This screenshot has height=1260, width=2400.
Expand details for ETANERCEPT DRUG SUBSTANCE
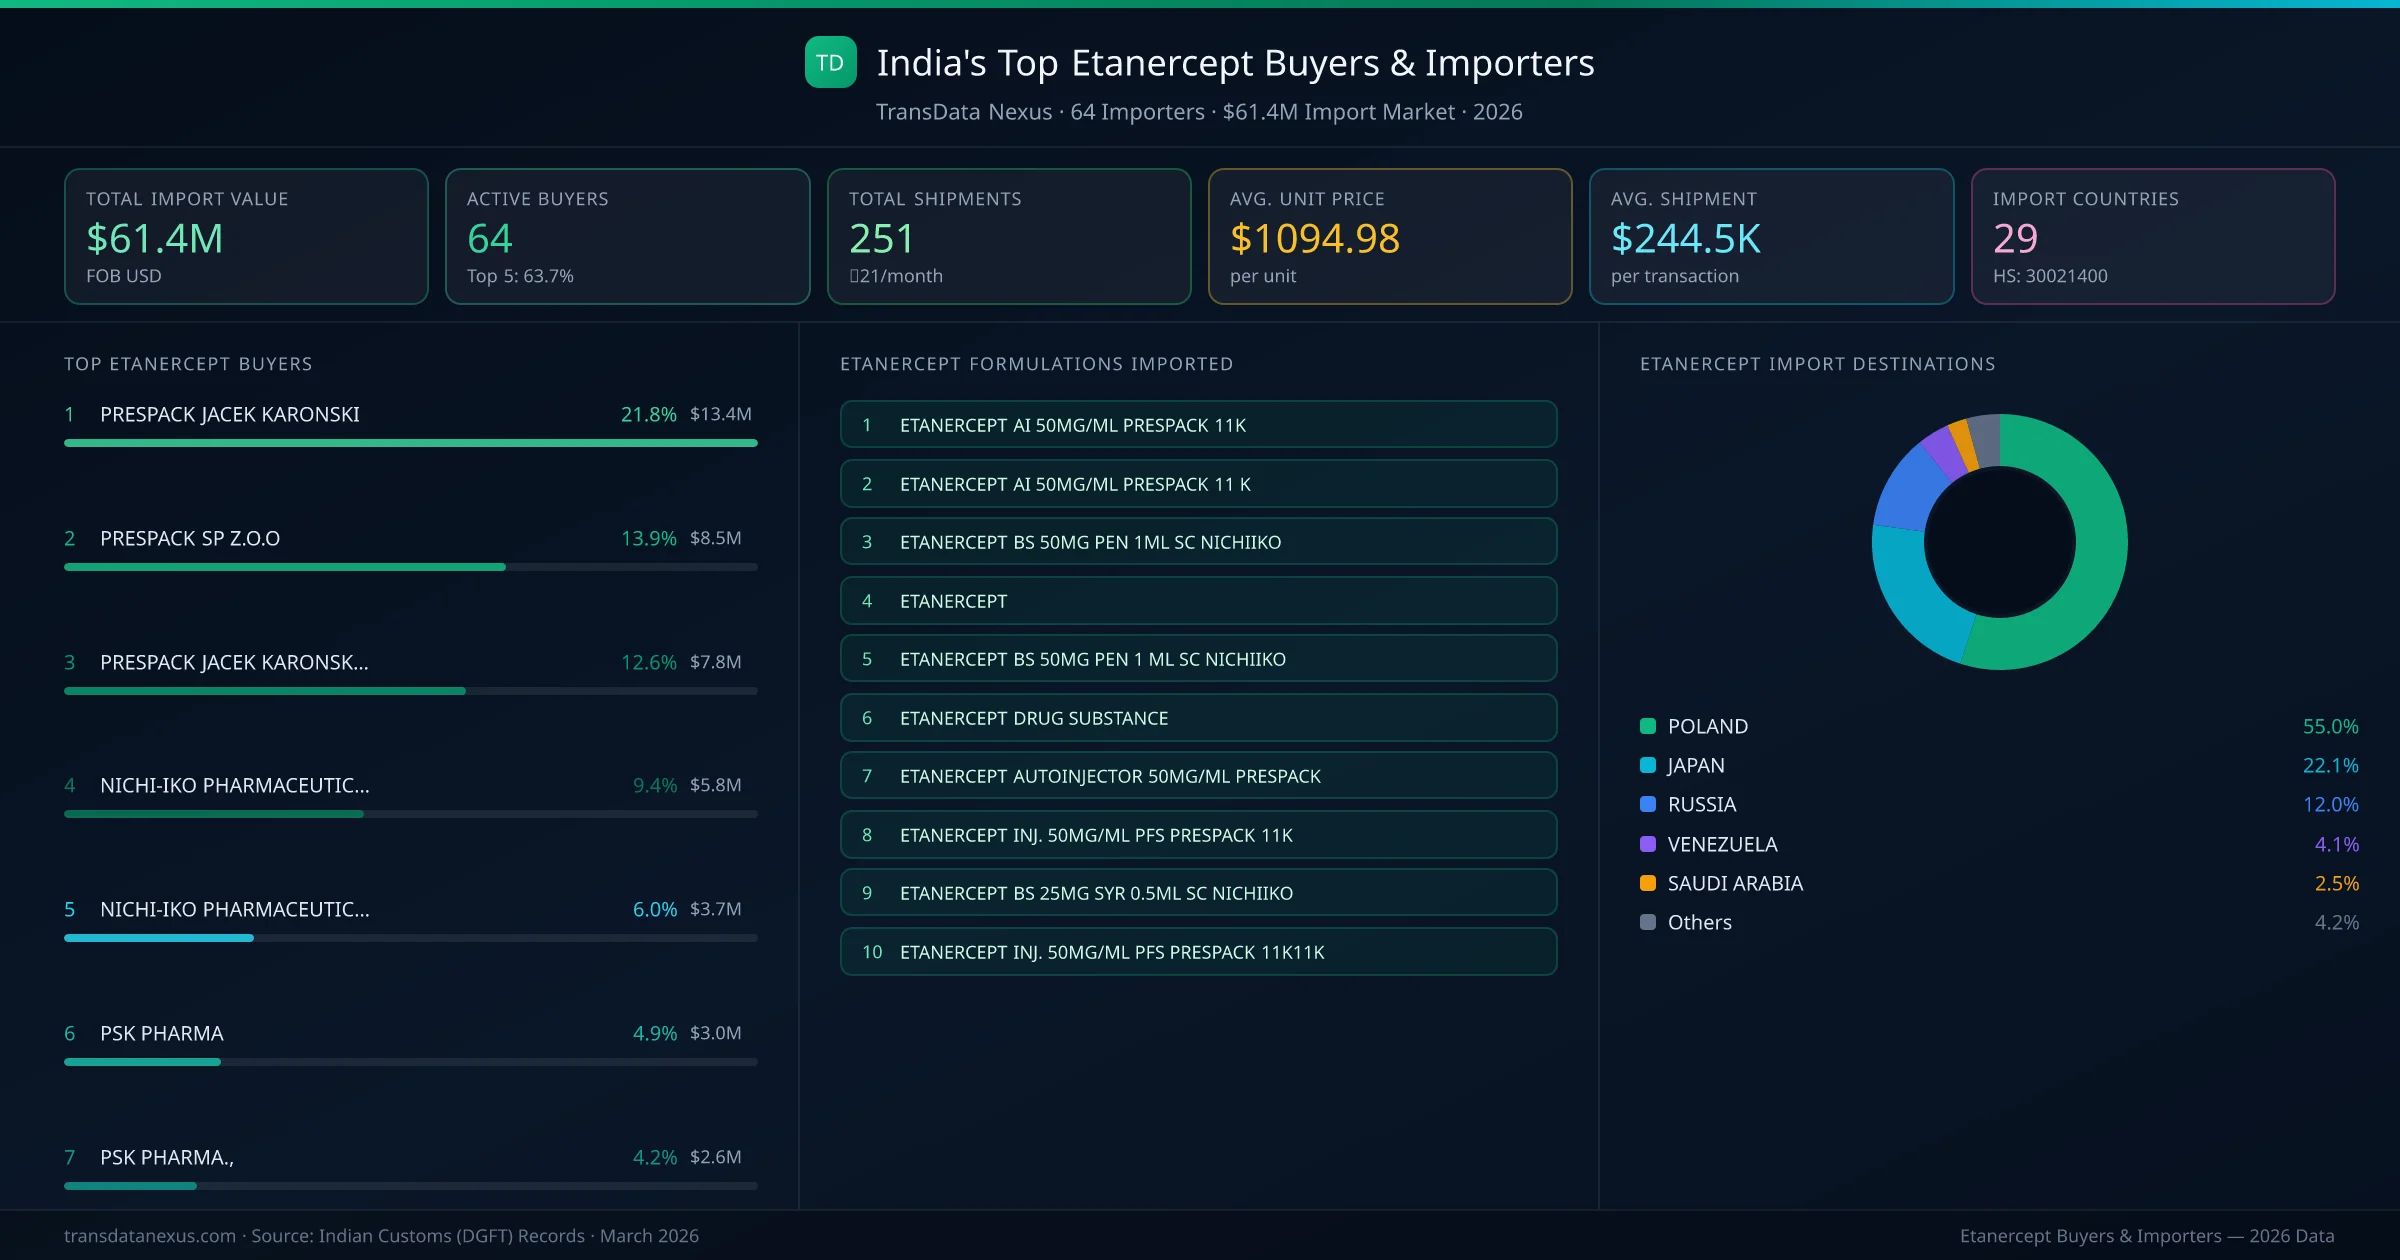1198,717
